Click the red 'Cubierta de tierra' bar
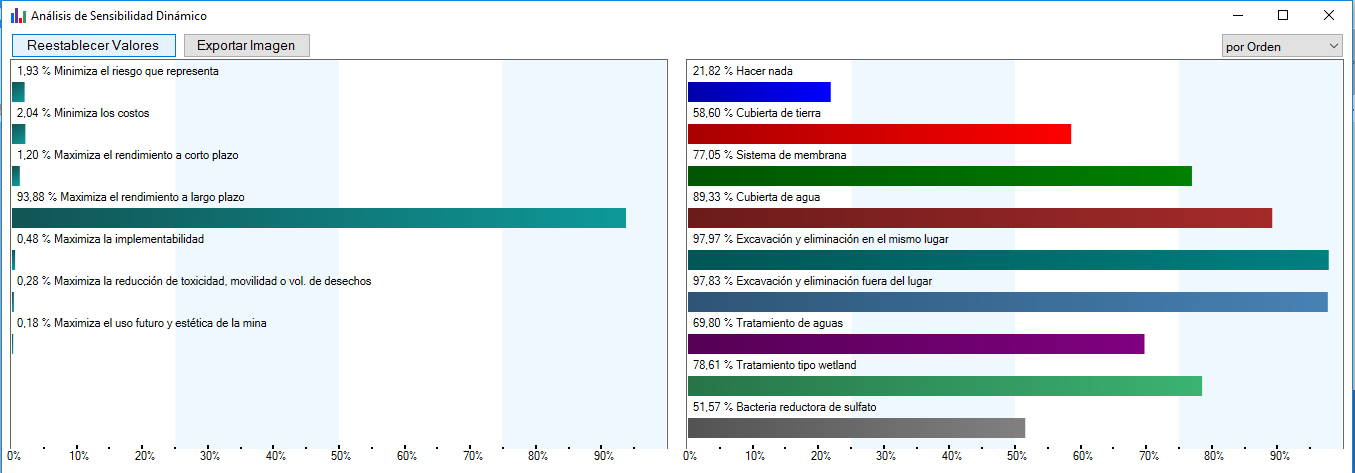The width and height of the screenshot is (1355, 473). tap(879, 134)
